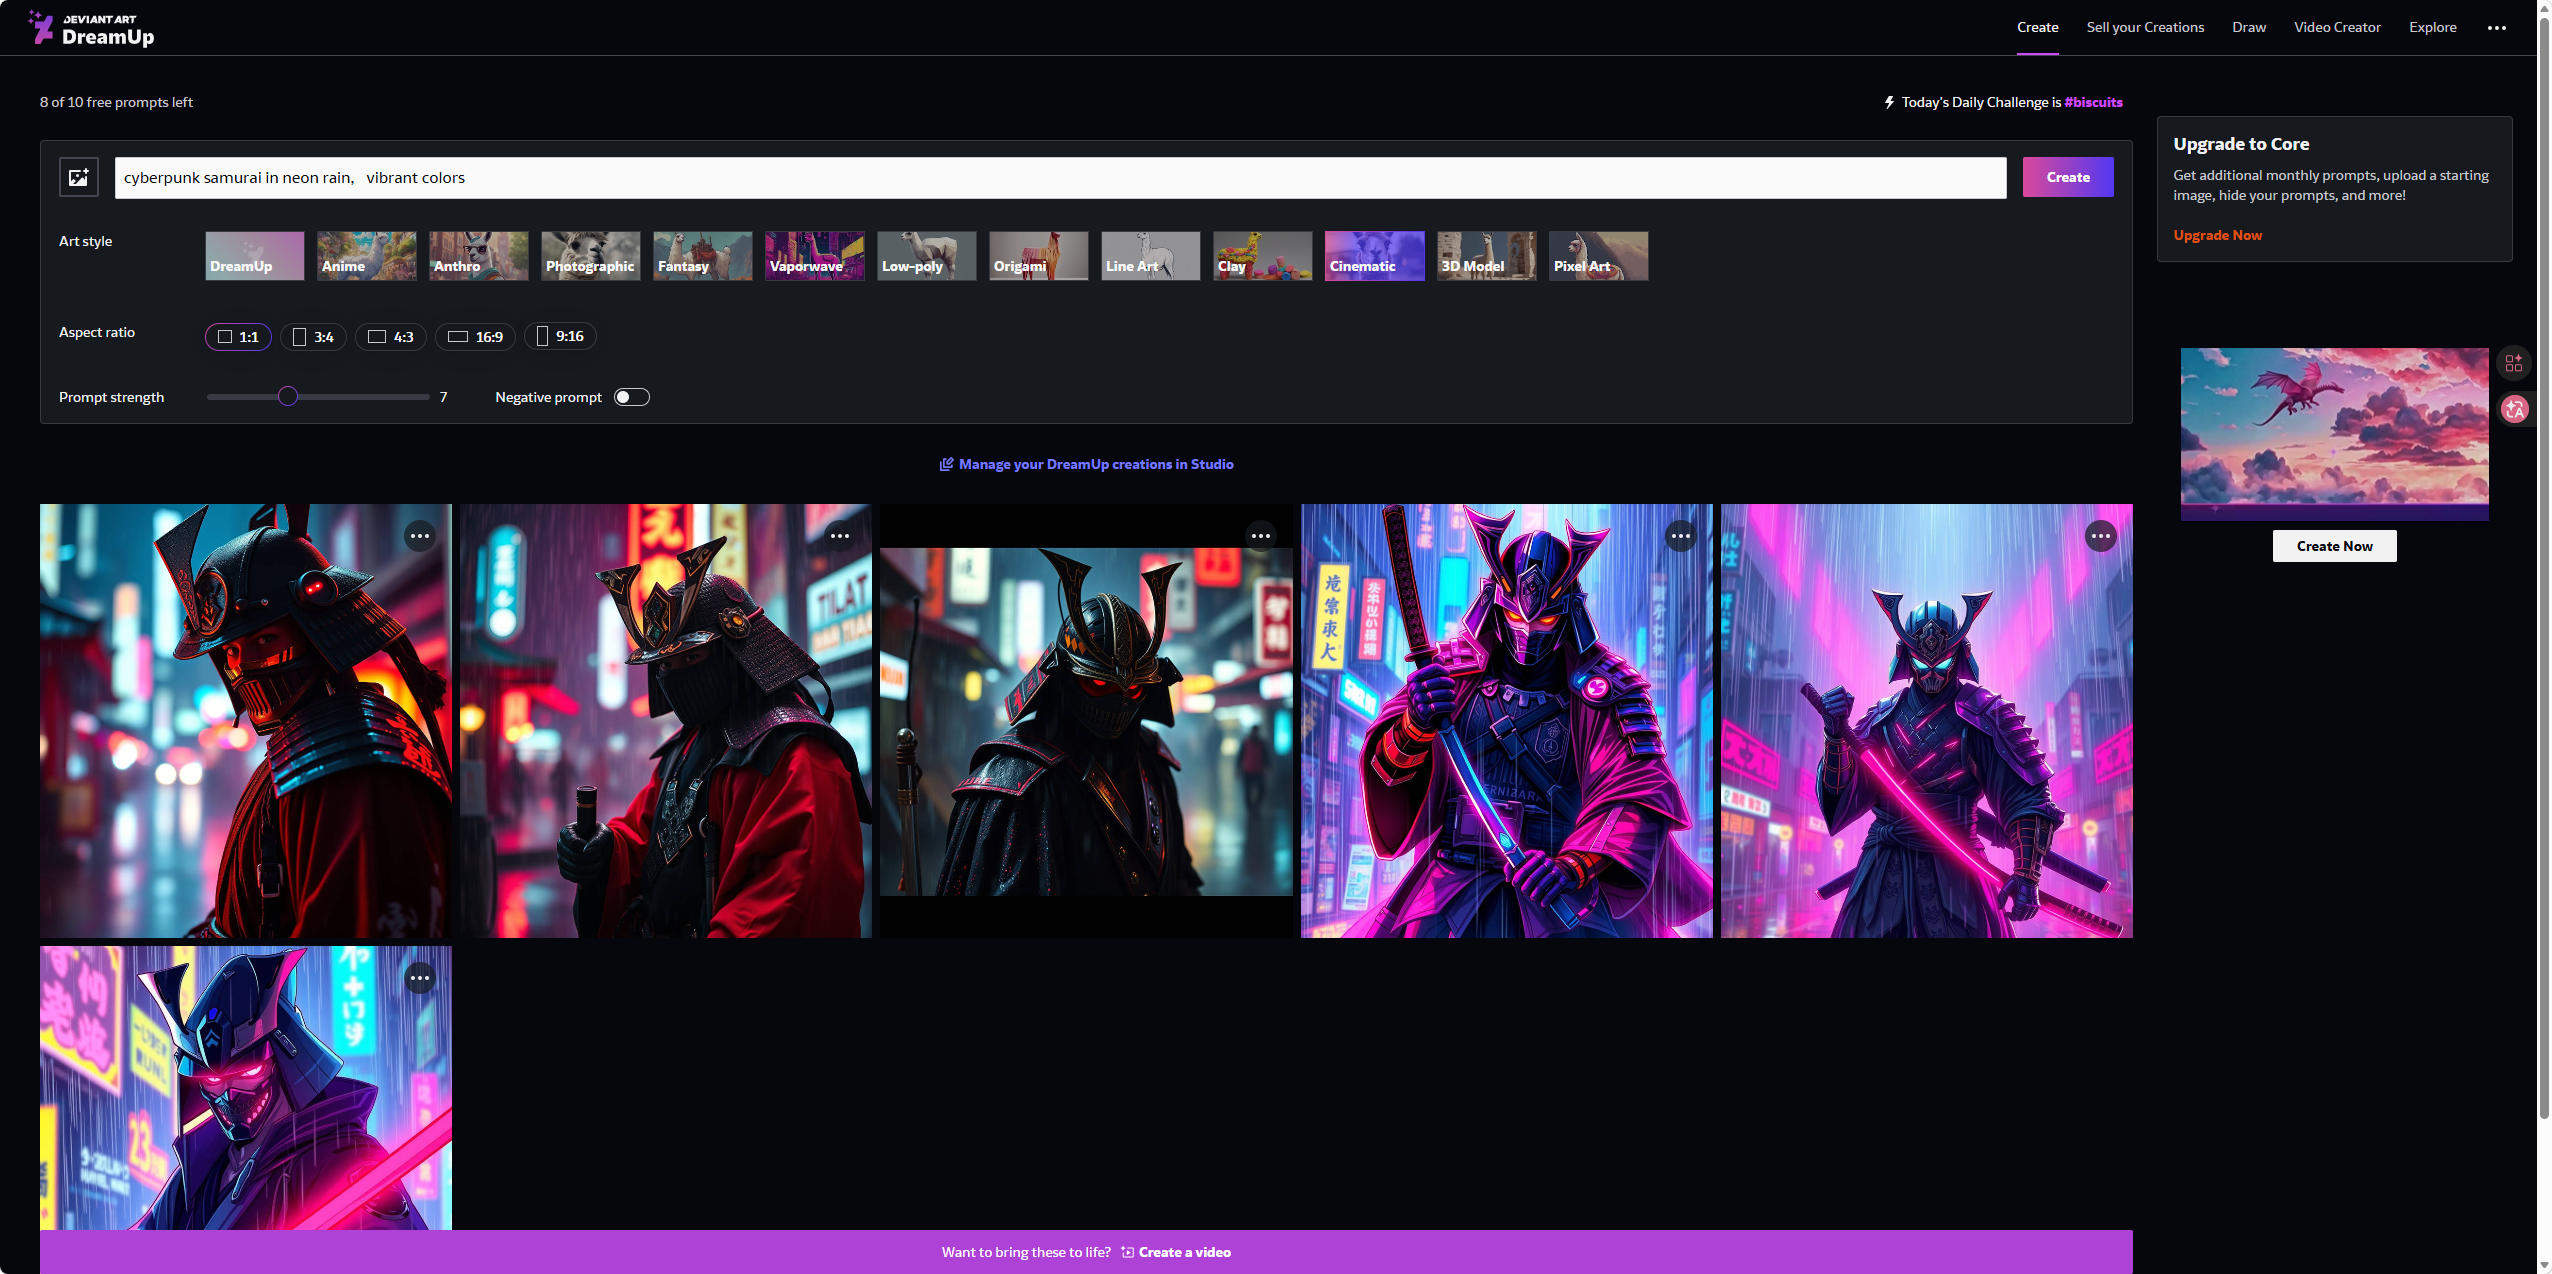This screenshot has height=1274, width=2552.
Task: Click the Studio edit icon beside Manage link
Action: pos(946,464)
